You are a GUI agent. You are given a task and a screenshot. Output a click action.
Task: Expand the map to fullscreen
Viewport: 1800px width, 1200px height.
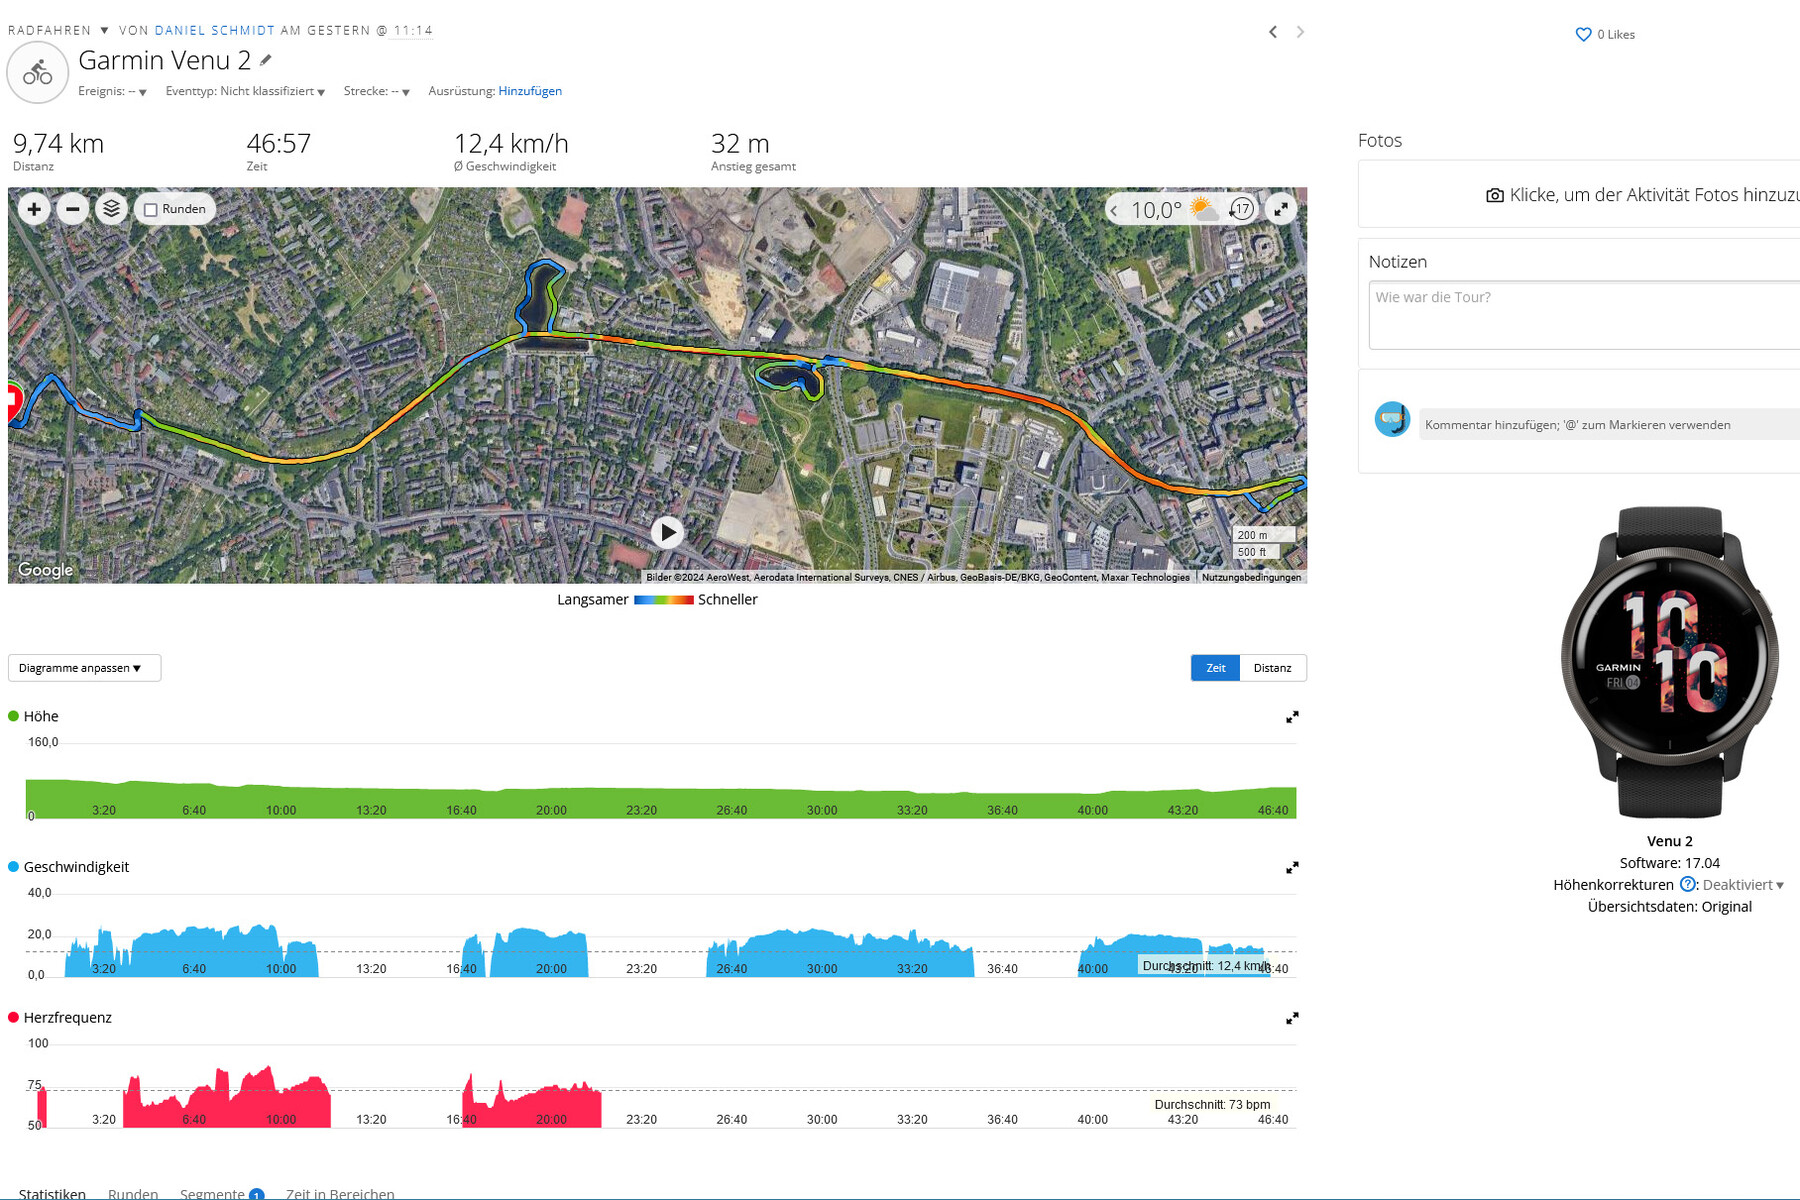point(1280,209)
